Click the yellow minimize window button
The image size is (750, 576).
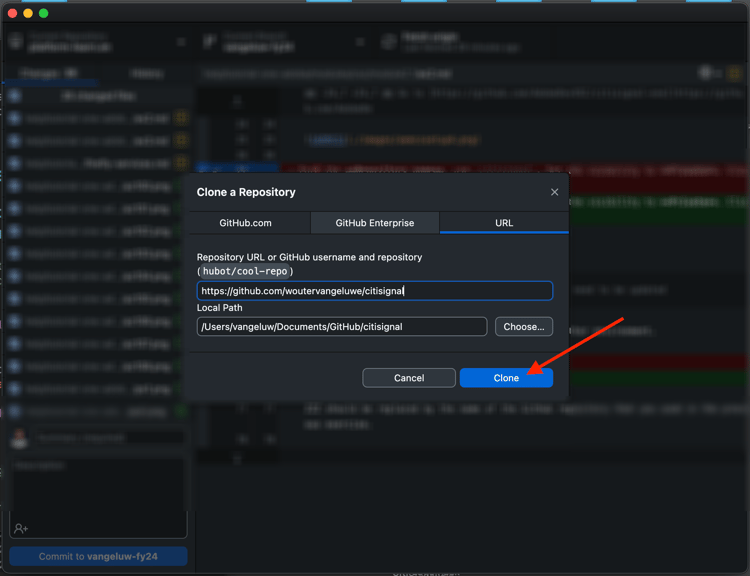click(x=28, y=13)
